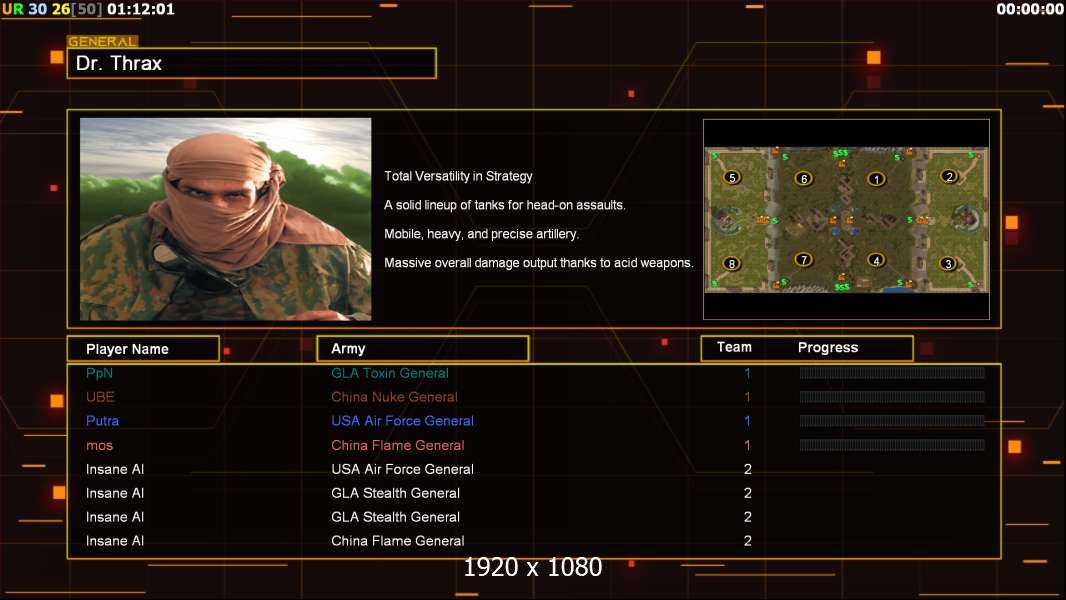The width and height of the screenshot is (1066, 600).
Task: Select player name mos
Action: (x=99, y=446)
